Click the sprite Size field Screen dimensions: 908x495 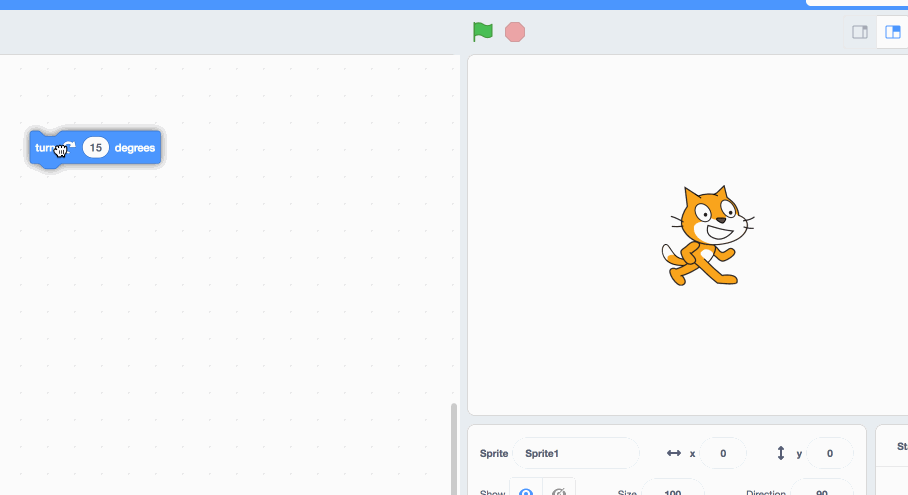(x=672, y=489)
